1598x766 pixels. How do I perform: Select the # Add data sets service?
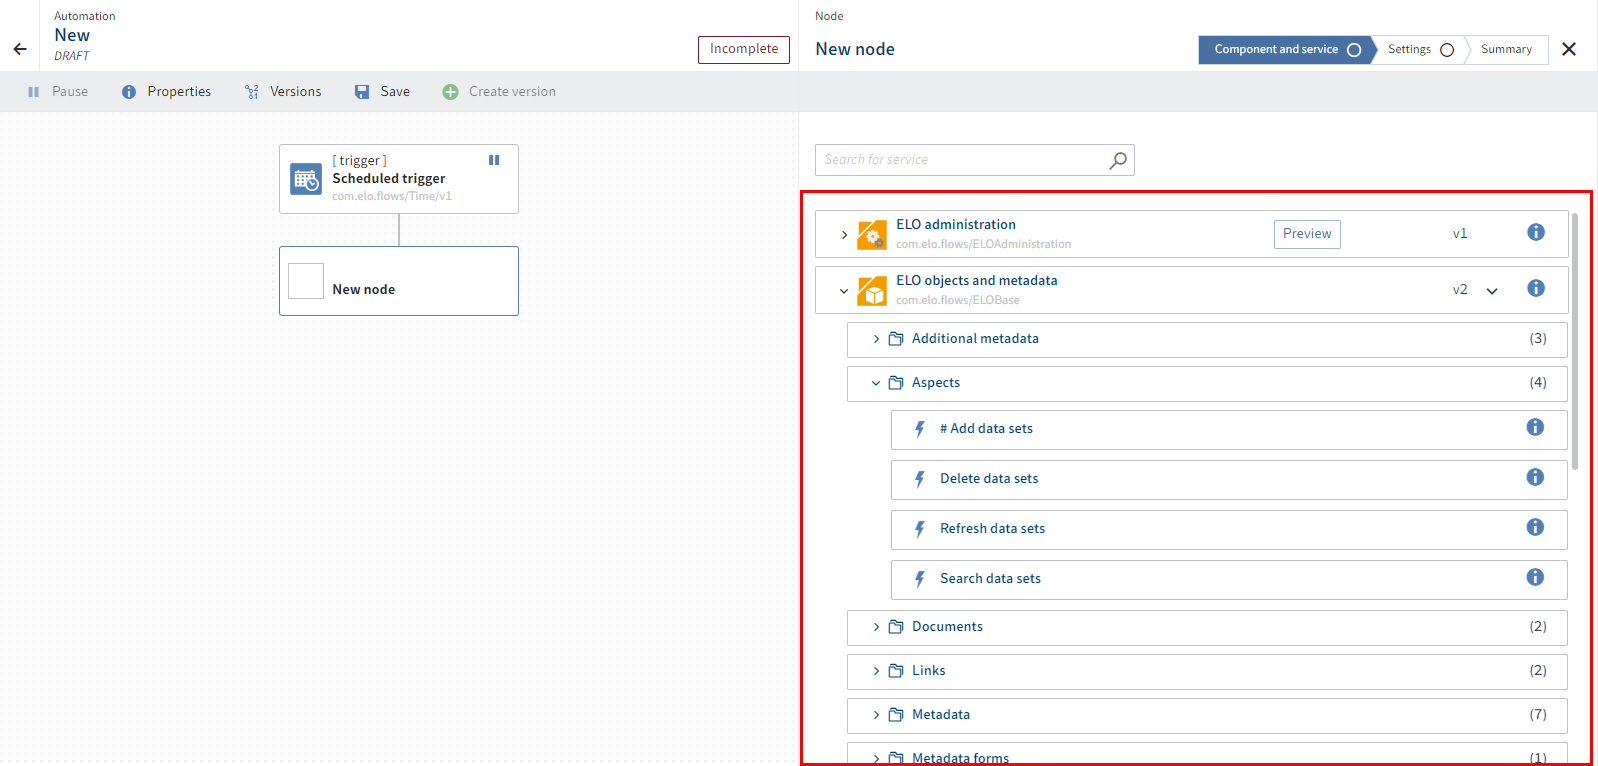click(1229, 430)
